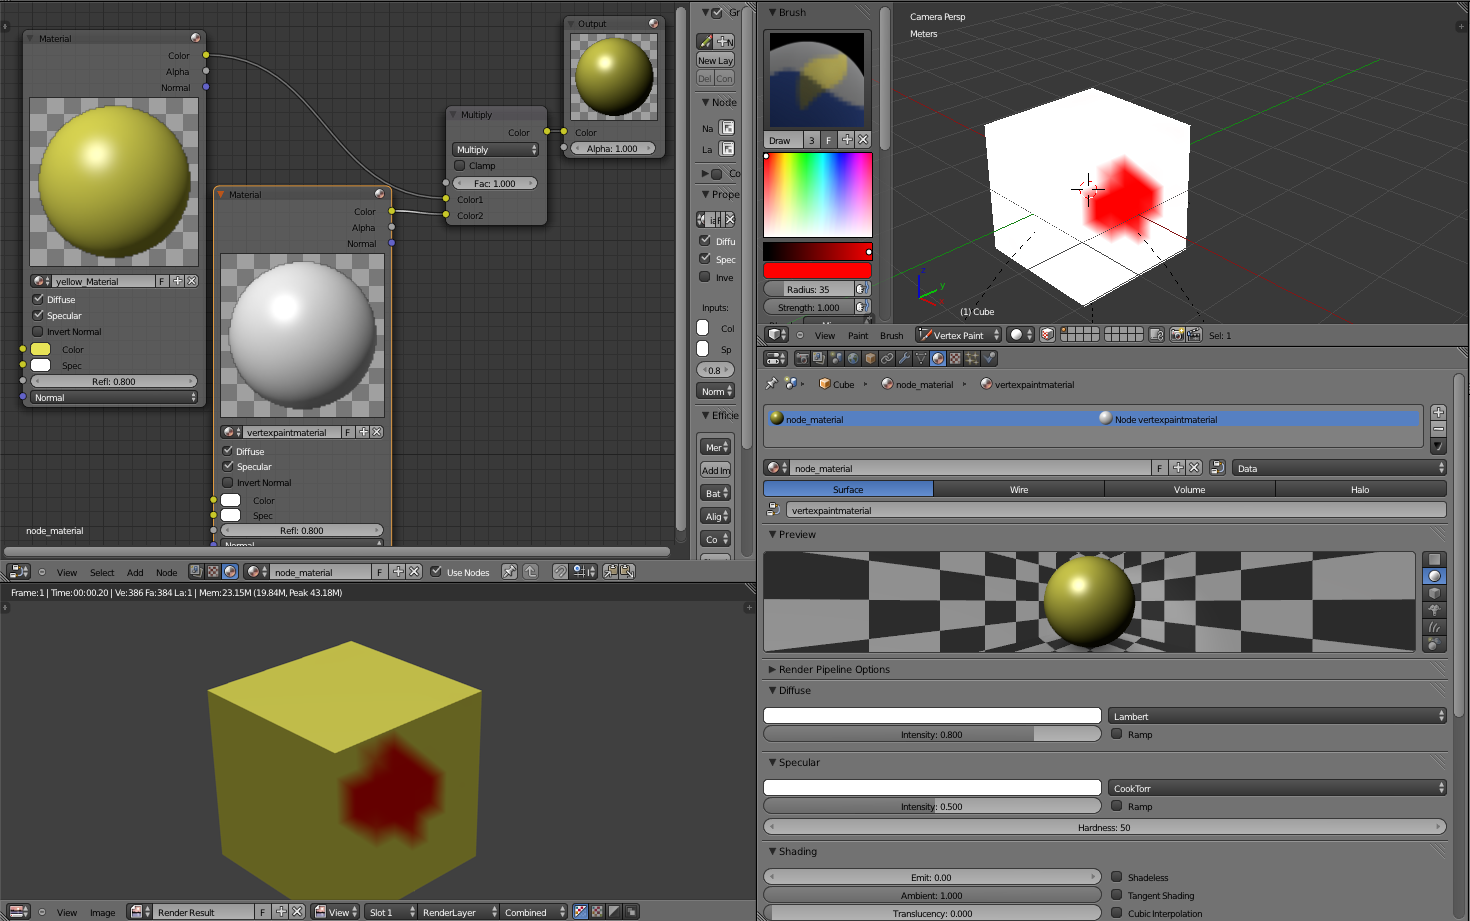Remove material slot with minus icon

pos(1438,428)
